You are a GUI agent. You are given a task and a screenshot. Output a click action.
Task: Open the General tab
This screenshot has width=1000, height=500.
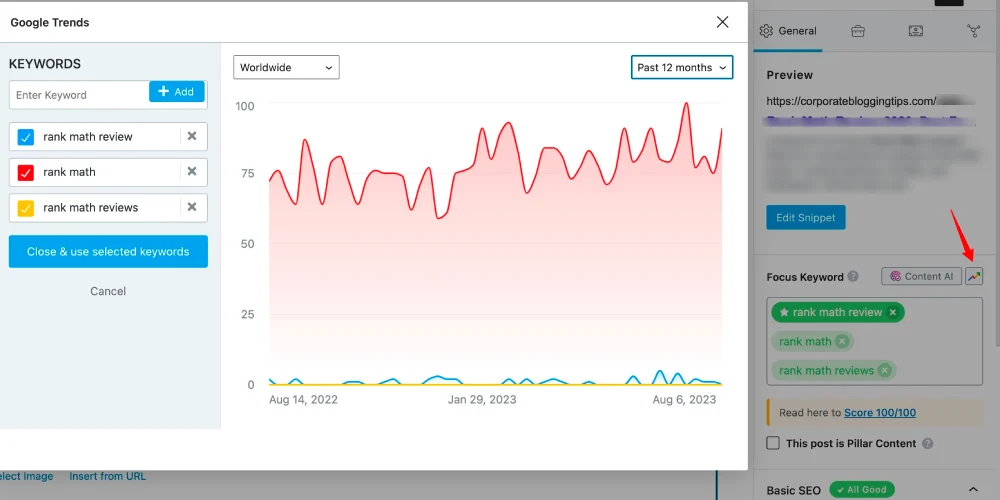pos(788,31)
